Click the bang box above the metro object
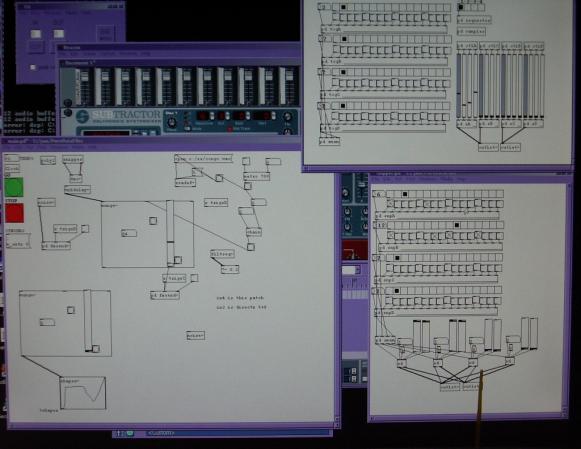Image resolution: width=581 pixels, height=449 pixels. (x=246, y=161)
